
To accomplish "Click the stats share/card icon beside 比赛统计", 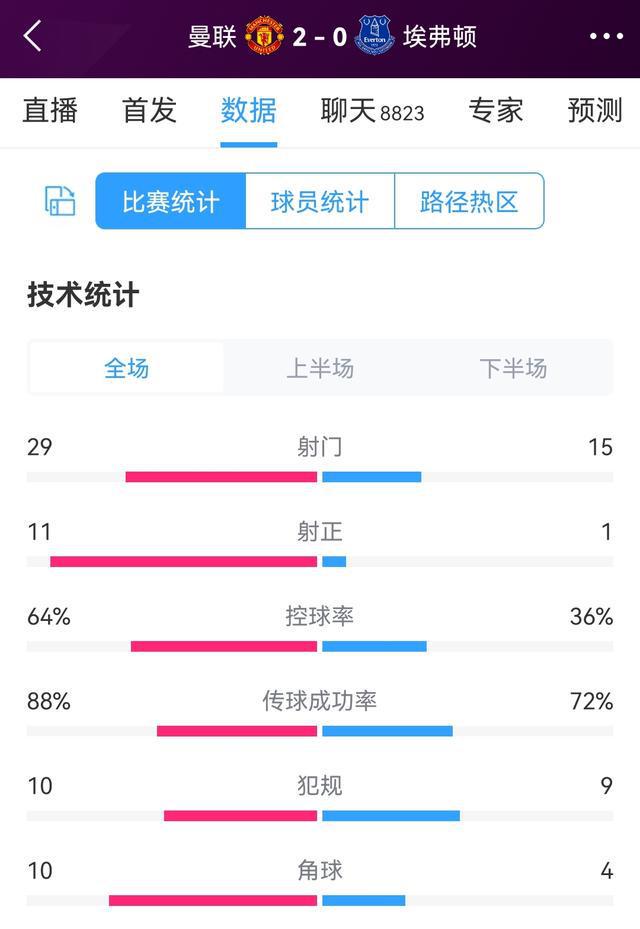I will tap(58, 200).
